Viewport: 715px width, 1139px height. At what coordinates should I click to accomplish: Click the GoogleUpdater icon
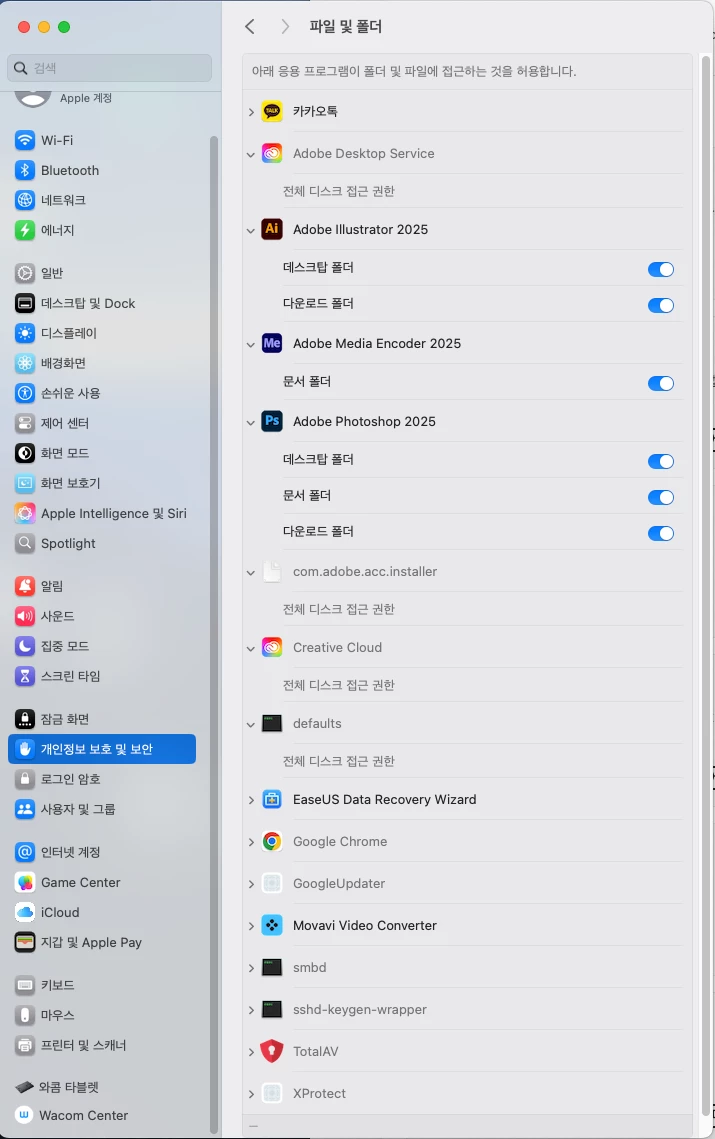click(272, 883)
